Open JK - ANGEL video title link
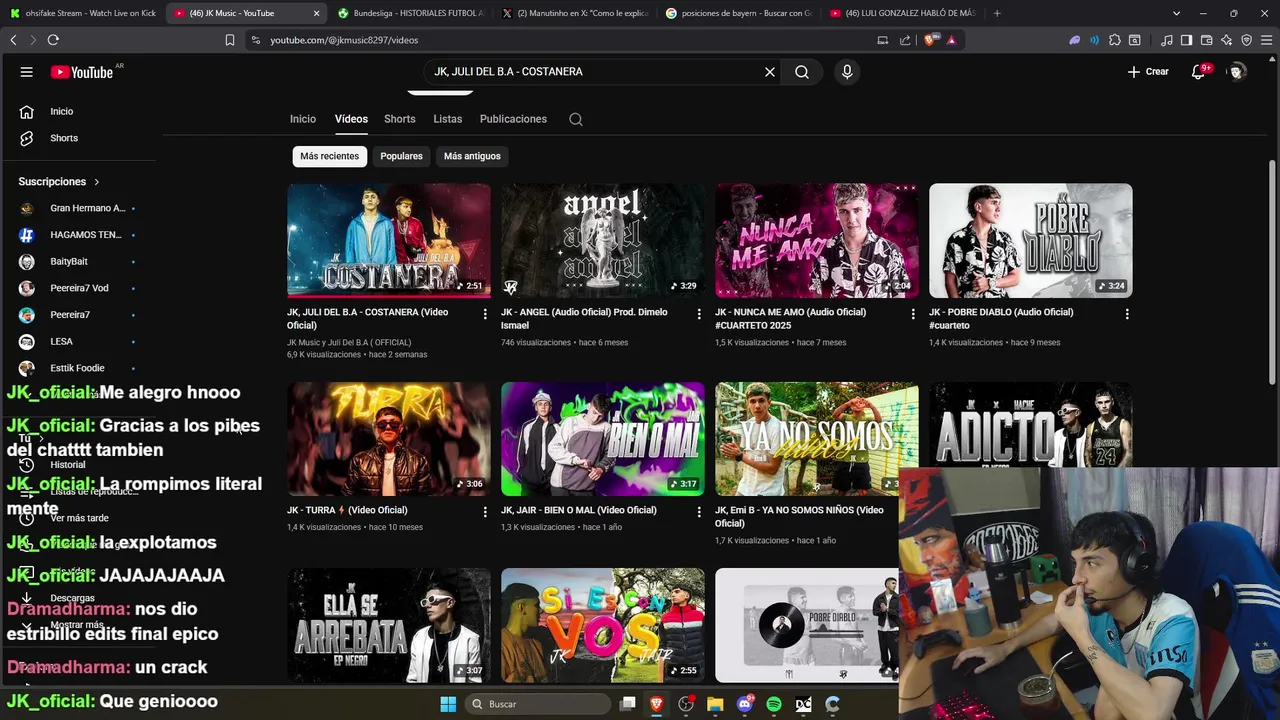This screenshot has width=1280, height=720. 584,318
